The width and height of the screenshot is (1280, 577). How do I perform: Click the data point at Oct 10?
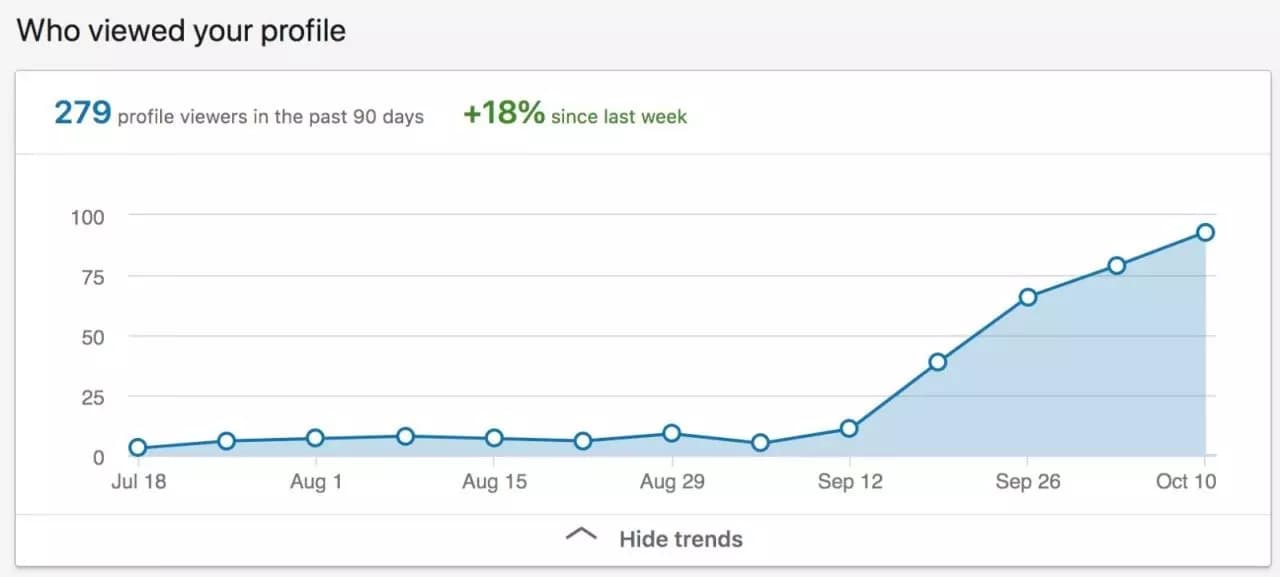(x=1205, y=231)
